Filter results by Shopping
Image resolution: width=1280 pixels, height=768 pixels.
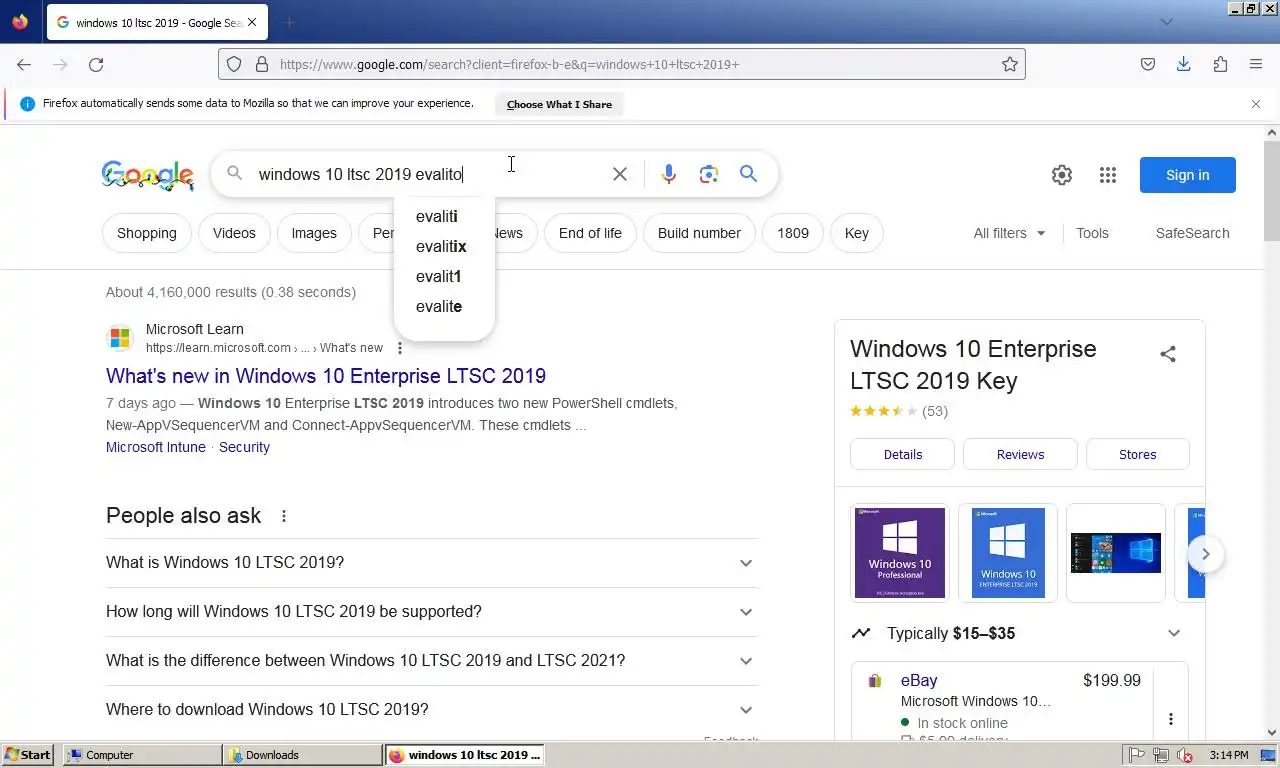(x=147, y=233)
